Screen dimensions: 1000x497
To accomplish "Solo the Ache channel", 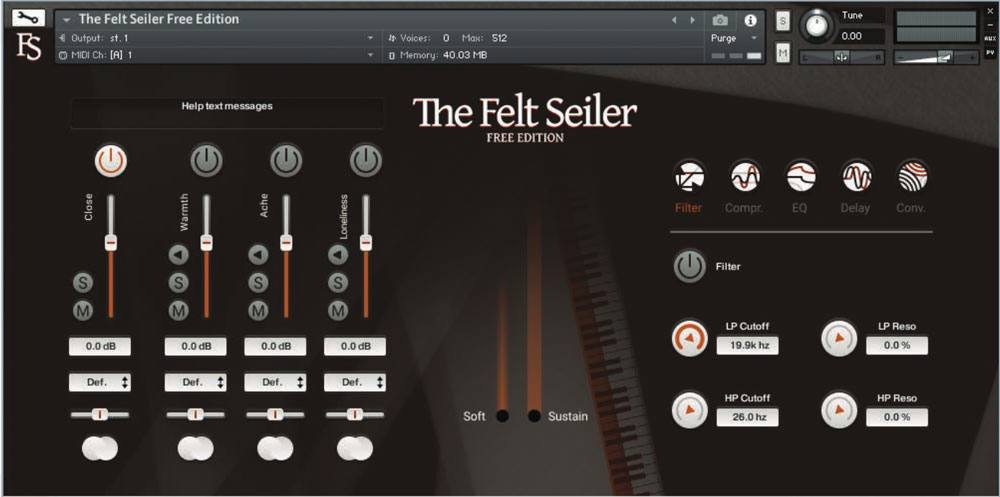I will (258, 283).
